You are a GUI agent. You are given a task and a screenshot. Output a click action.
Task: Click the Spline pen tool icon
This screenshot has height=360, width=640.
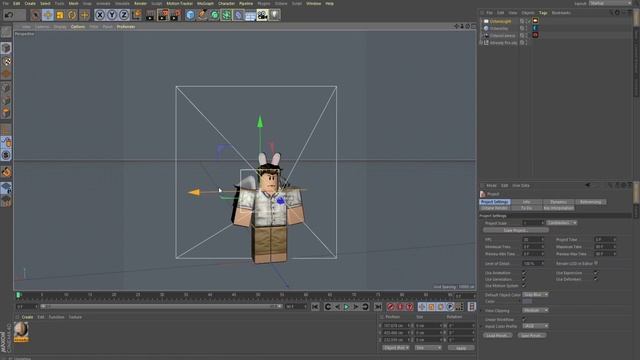202,15
